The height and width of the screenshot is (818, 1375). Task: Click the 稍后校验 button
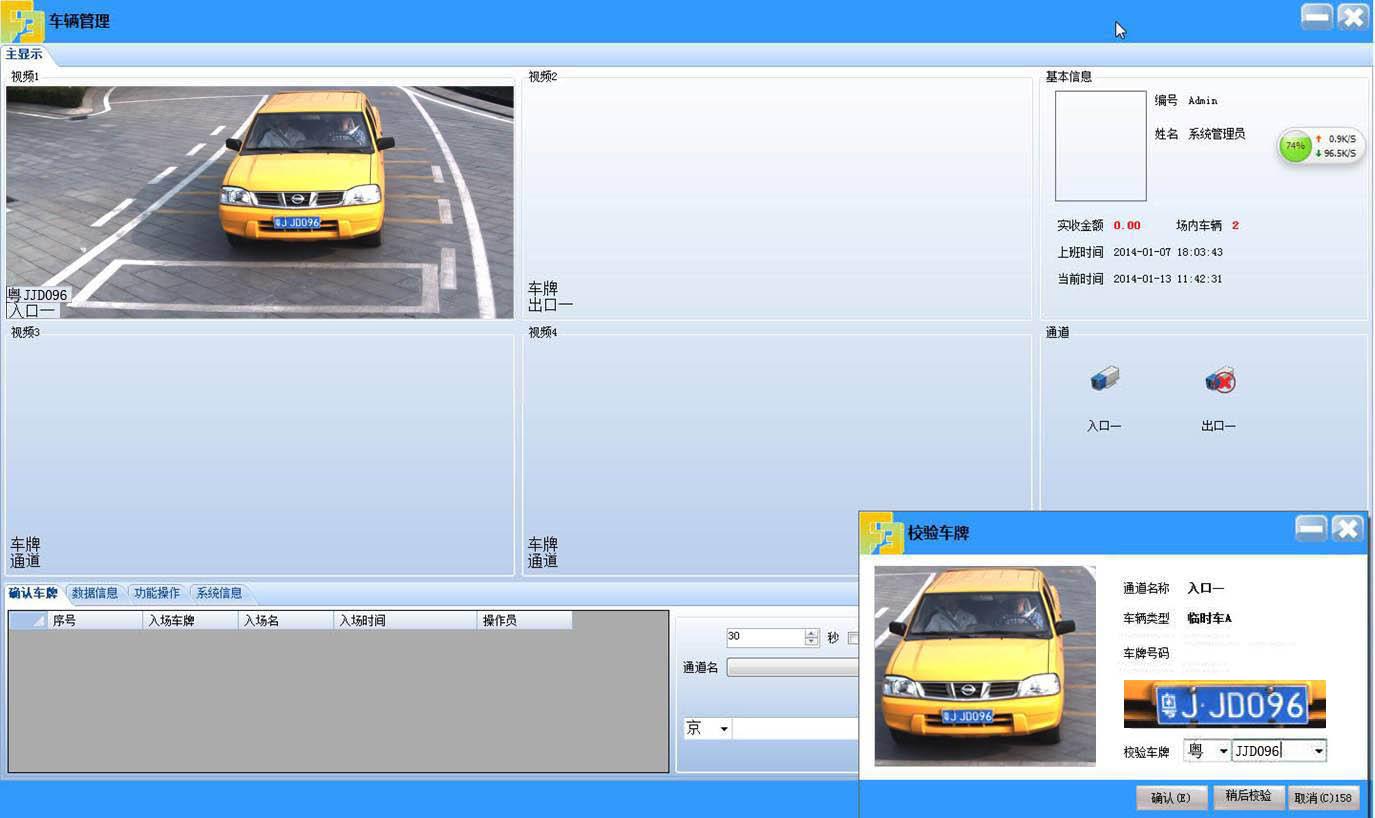click(1248, 796)
